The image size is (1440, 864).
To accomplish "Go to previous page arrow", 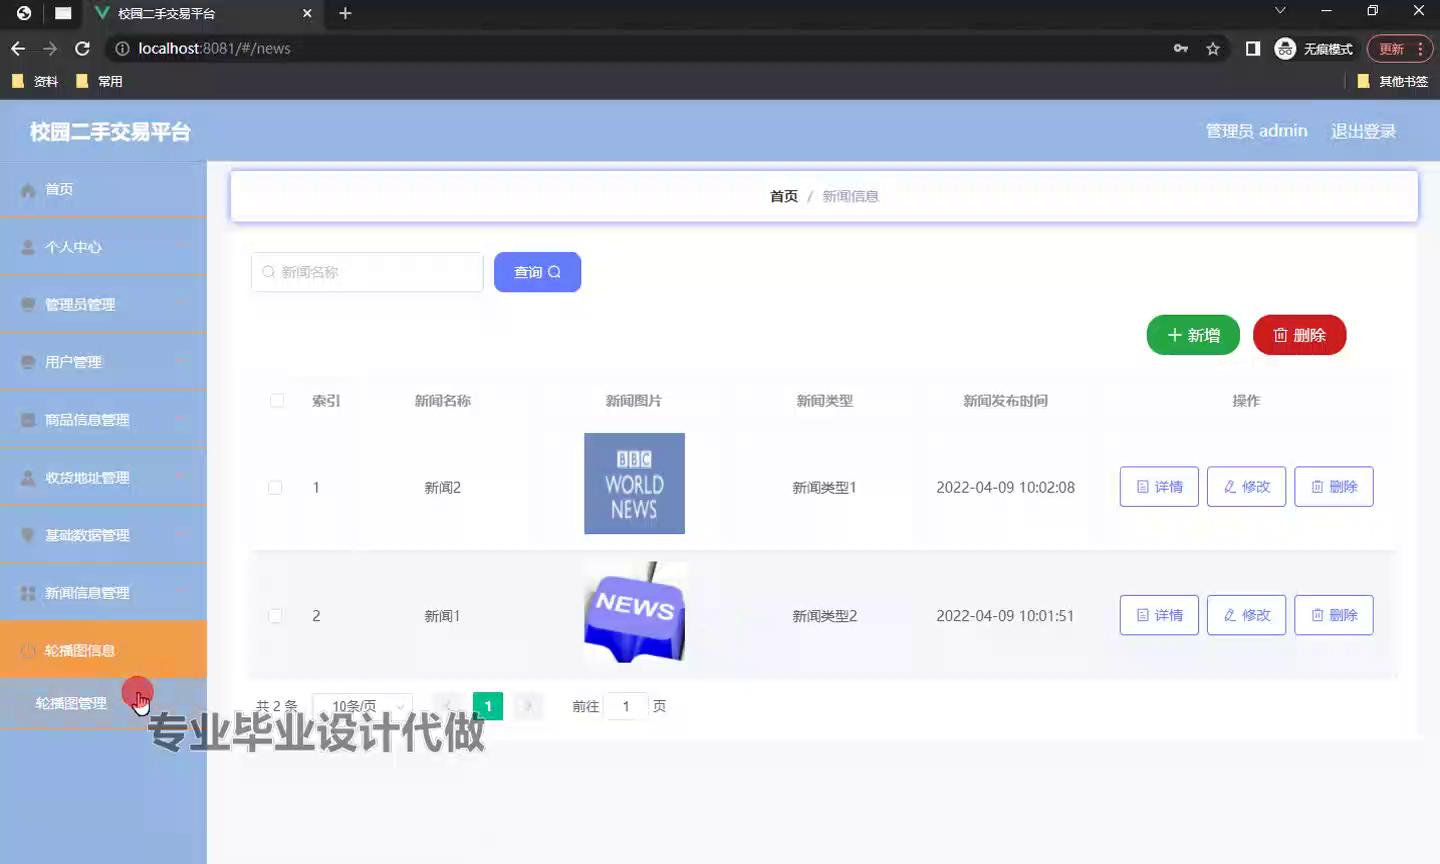I will 448,706.
